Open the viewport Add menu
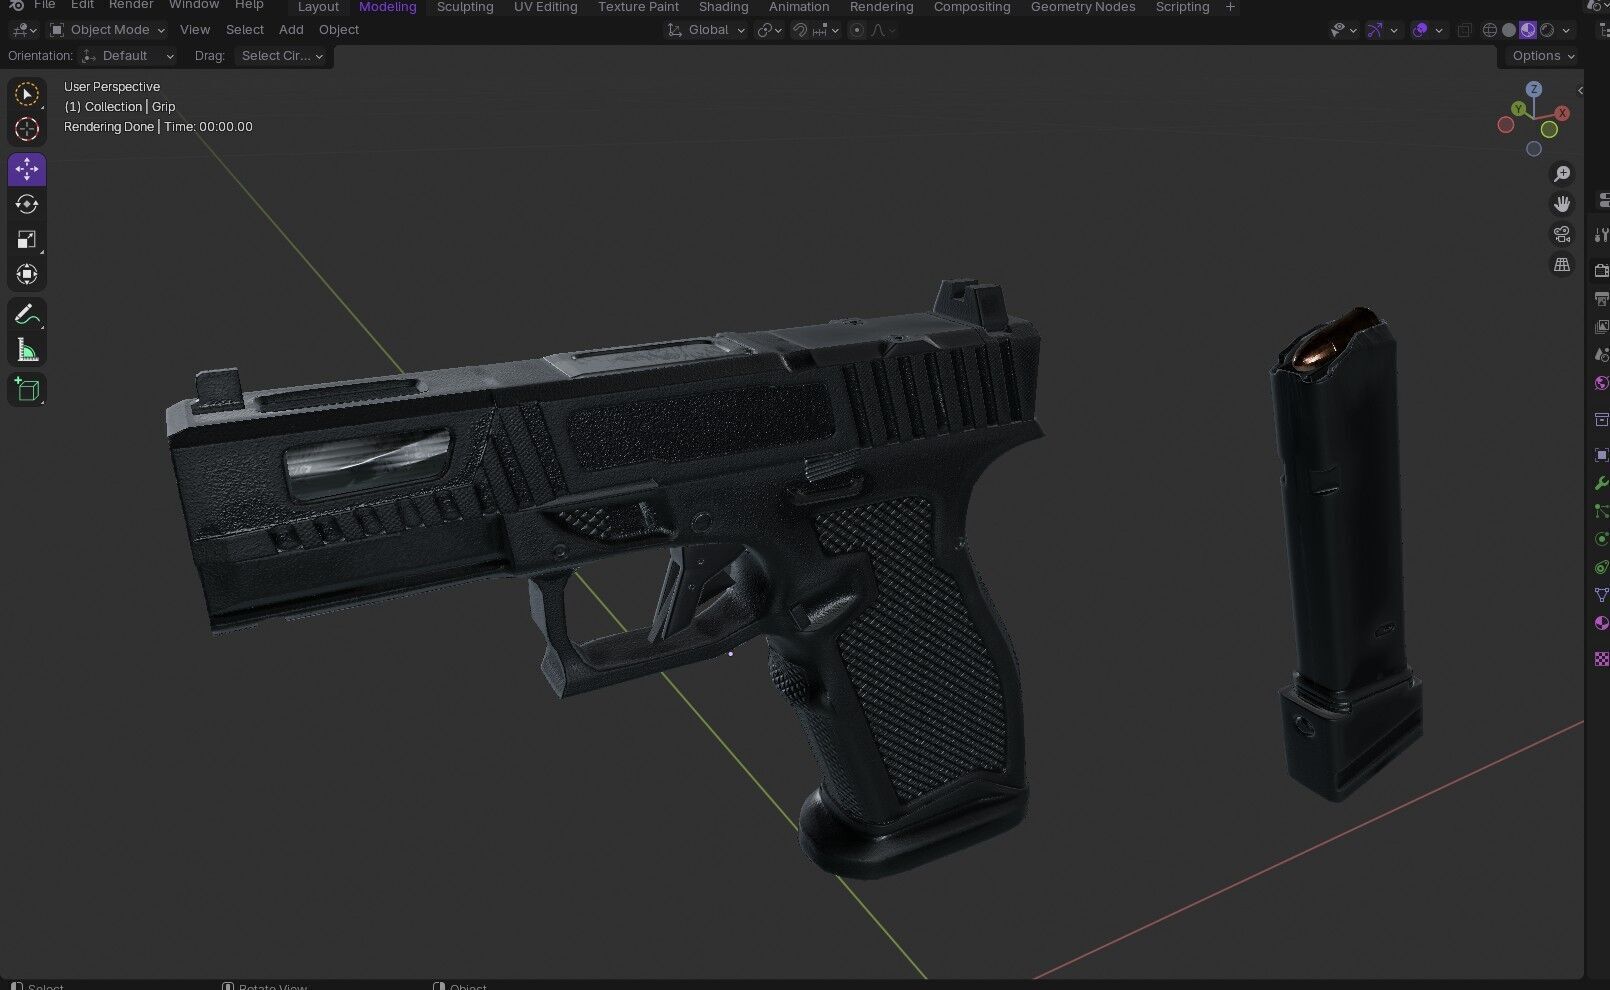Viewport: 1610px width, 990px height. coord(291,30)
